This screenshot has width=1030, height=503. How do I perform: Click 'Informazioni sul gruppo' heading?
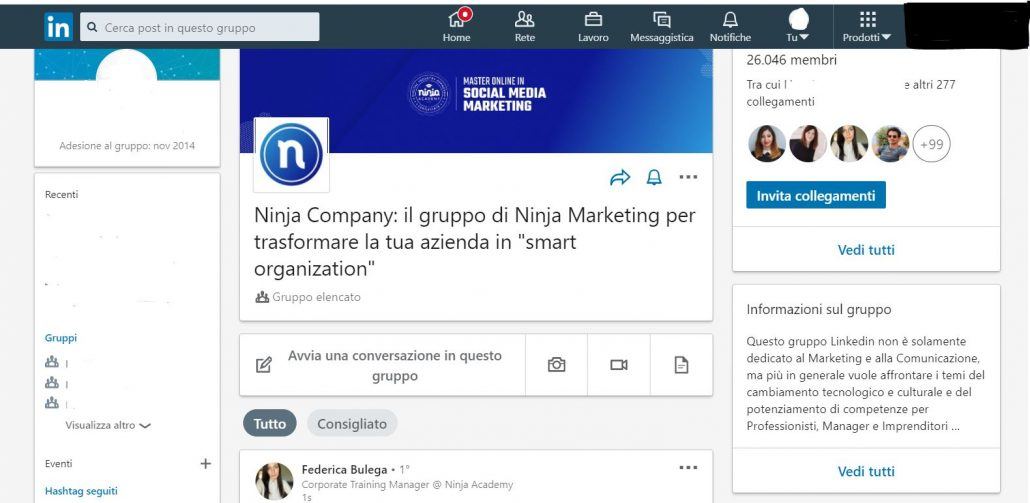point(818,309)
